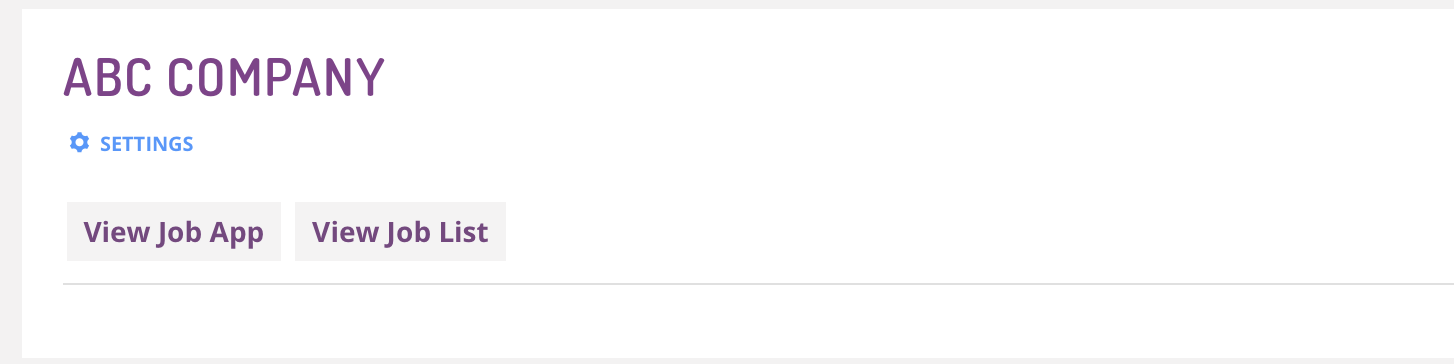Tap the settings gear under ABC COMPANY

pos(79,143)
